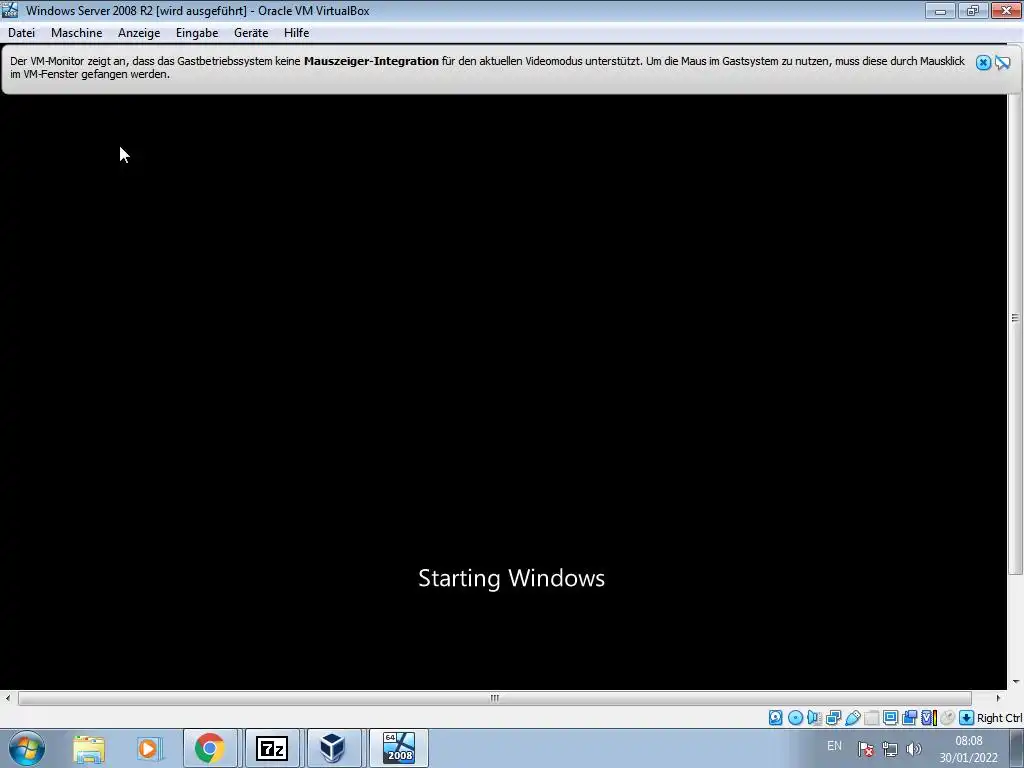
Task: Open the clock showing 08:08
Action: pyautogui.click(x=968, y=749)
